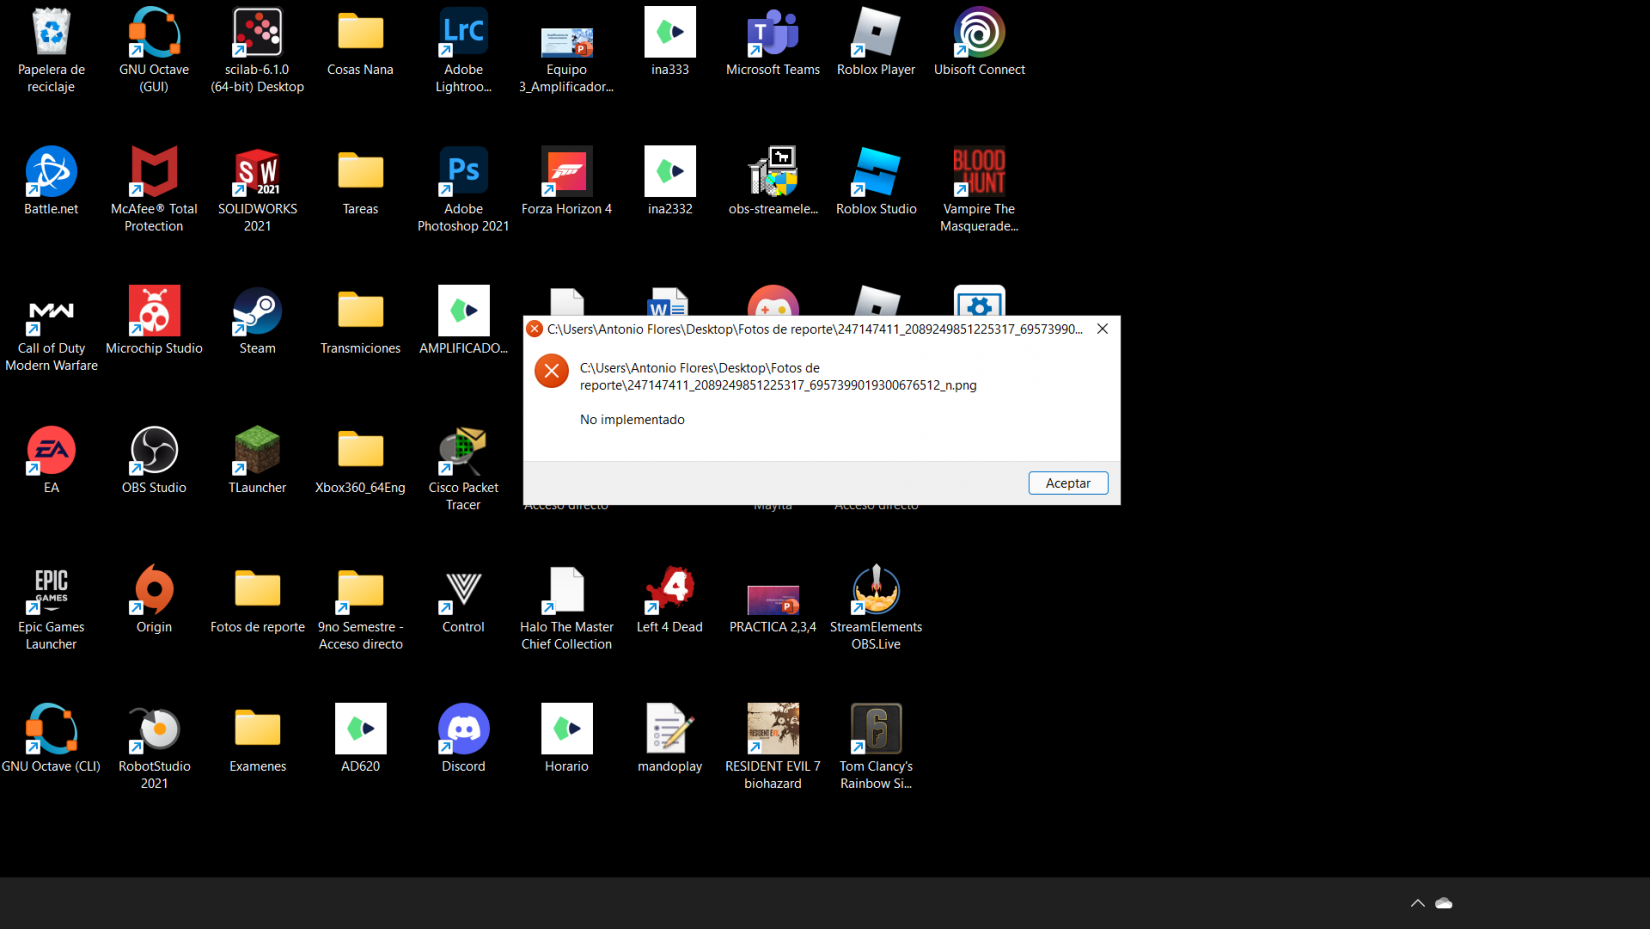Open Epic Games Launcher

[51, 608]
